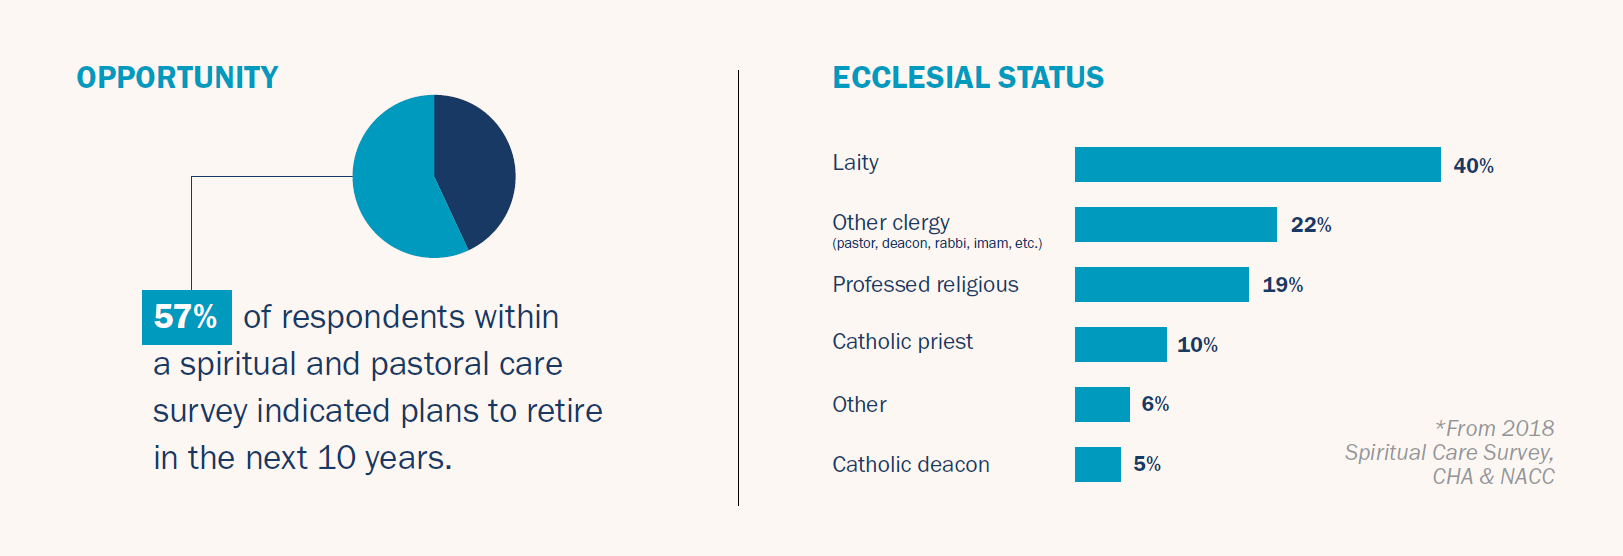Click the 22% value label

pos(1310,225)
